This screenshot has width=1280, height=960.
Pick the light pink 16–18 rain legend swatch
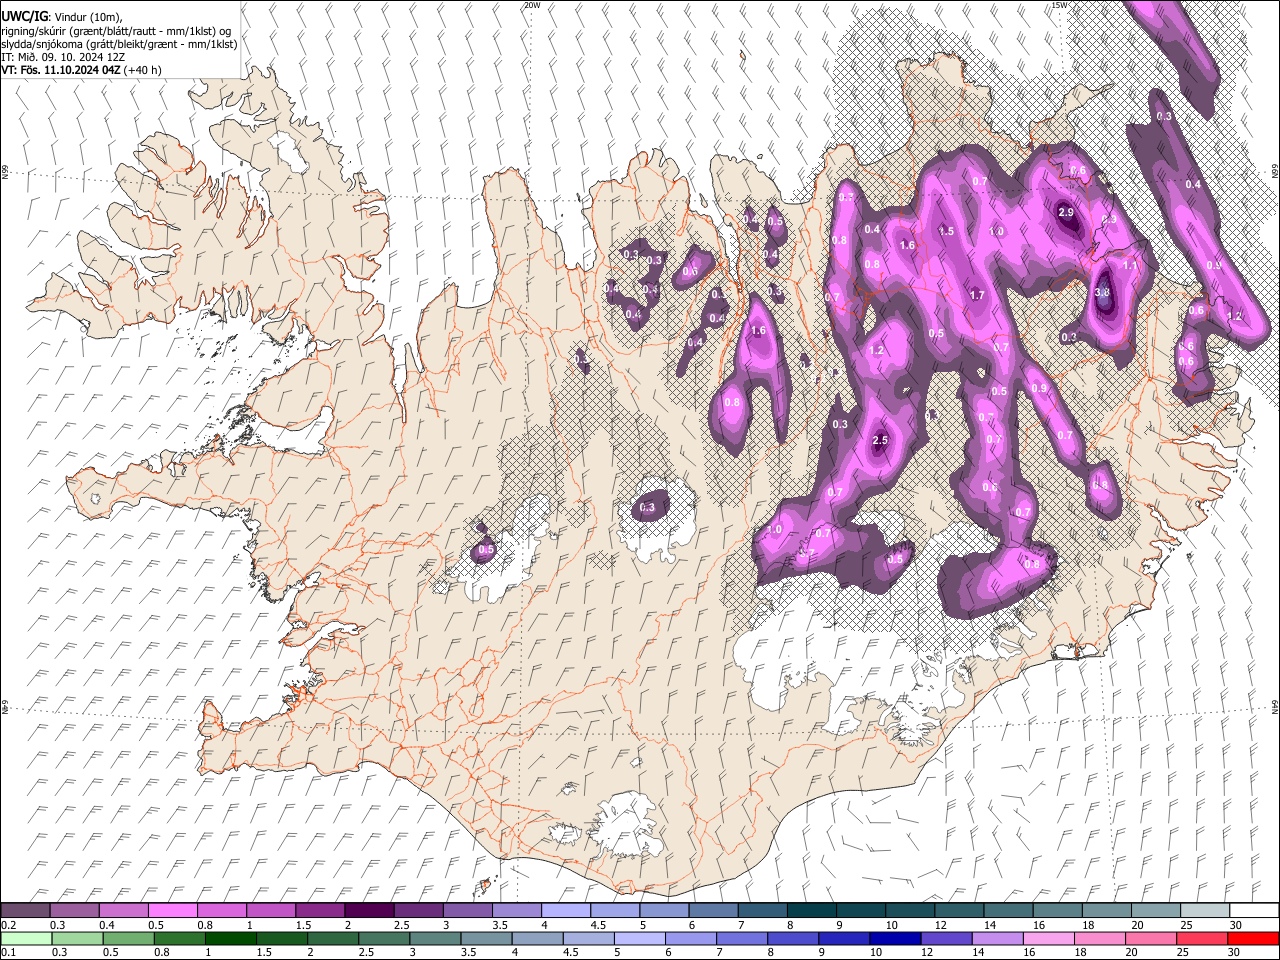coord(1048,938)
